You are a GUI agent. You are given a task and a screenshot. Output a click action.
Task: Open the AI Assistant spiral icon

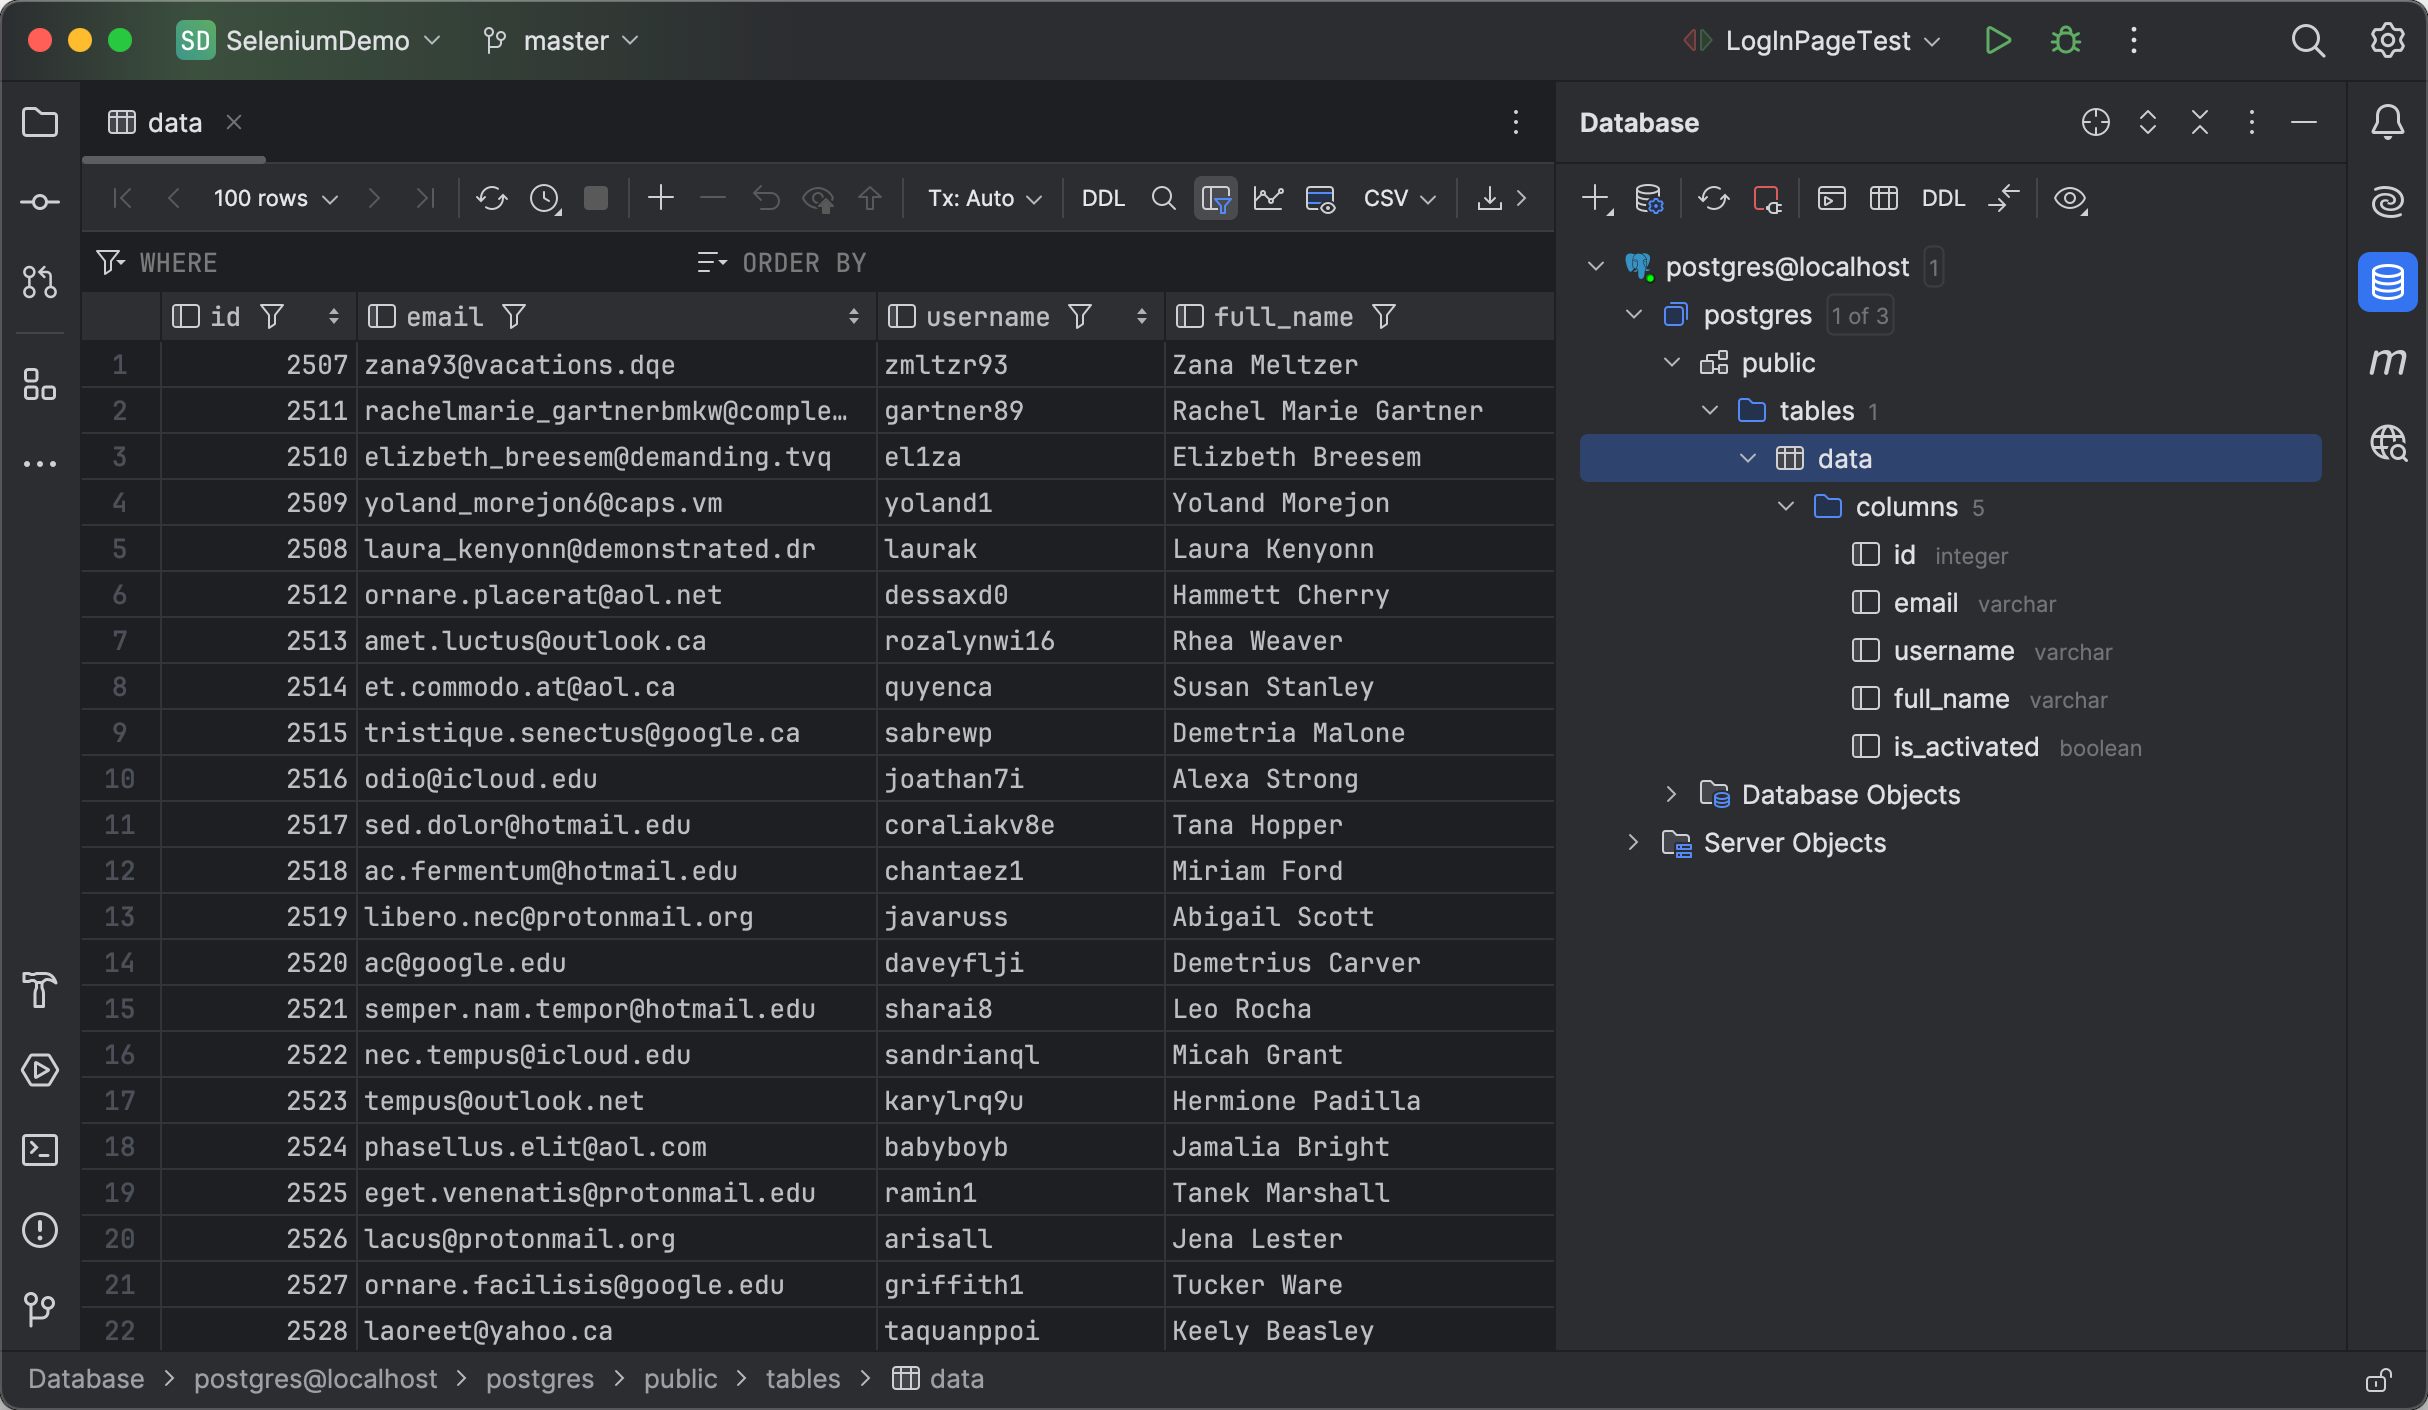coord(2388,202)
